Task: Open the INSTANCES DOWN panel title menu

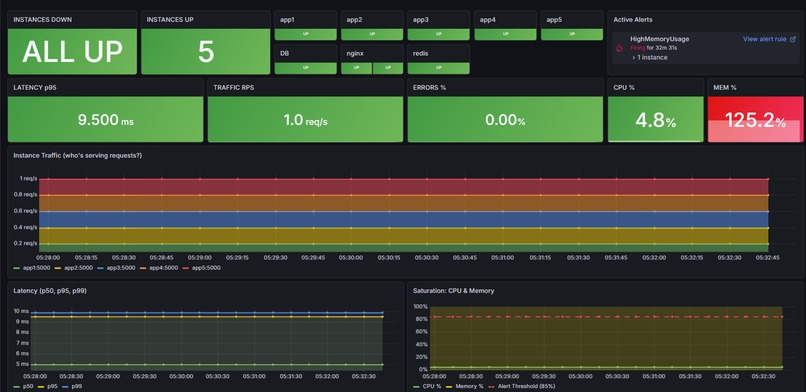Action: [x=43, y=20]
